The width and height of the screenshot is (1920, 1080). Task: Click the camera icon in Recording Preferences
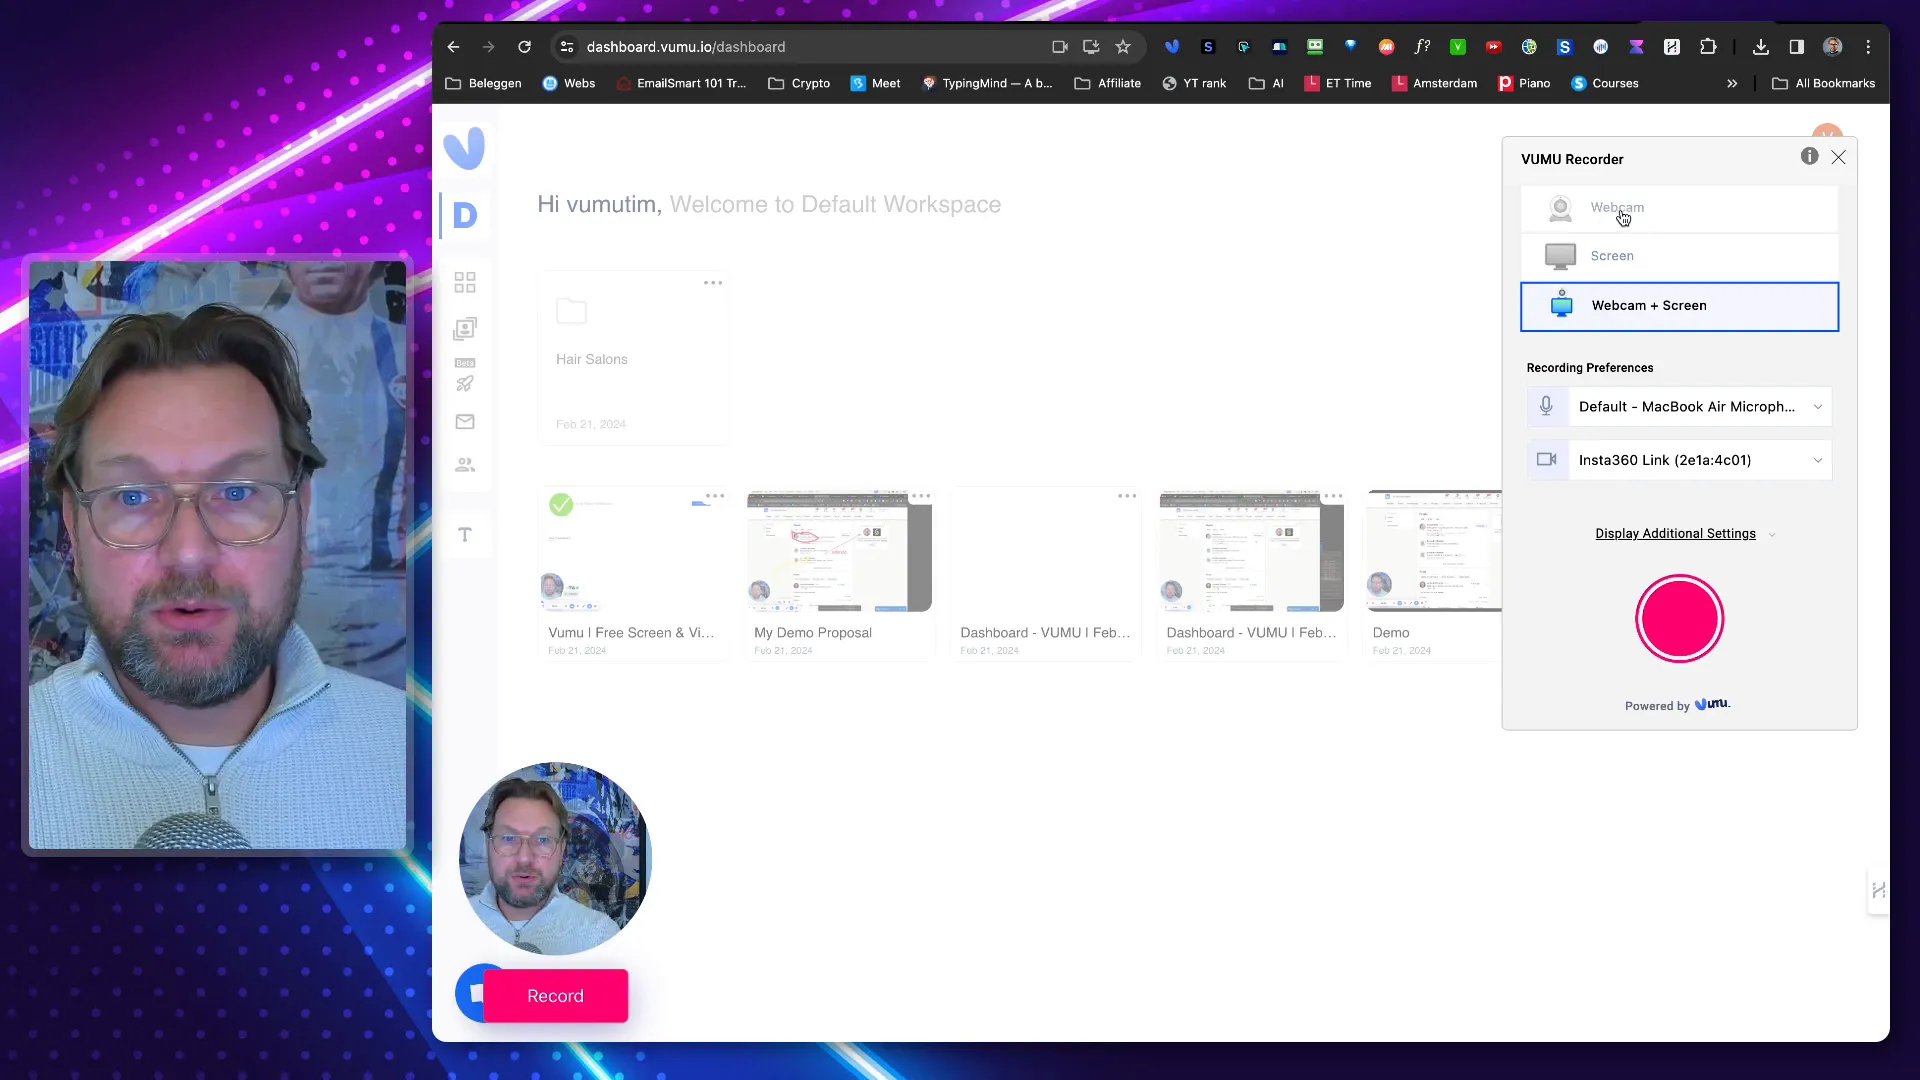[x=1546, y=460]
